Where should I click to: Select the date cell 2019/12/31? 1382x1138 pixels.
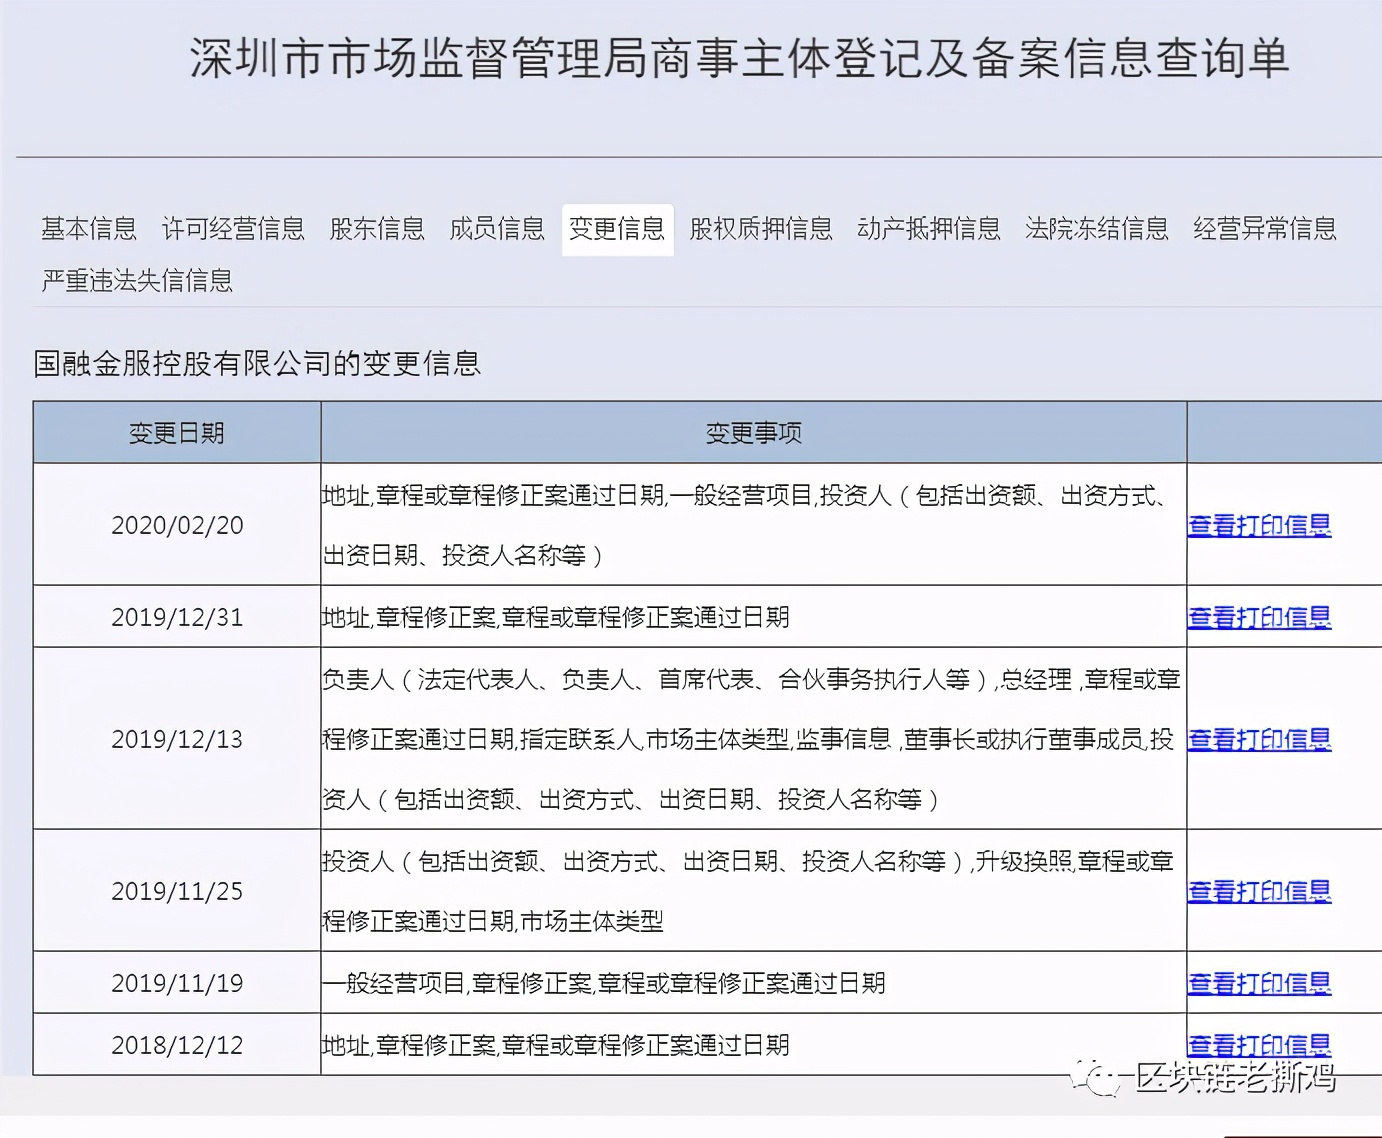[x=177, y=617]
